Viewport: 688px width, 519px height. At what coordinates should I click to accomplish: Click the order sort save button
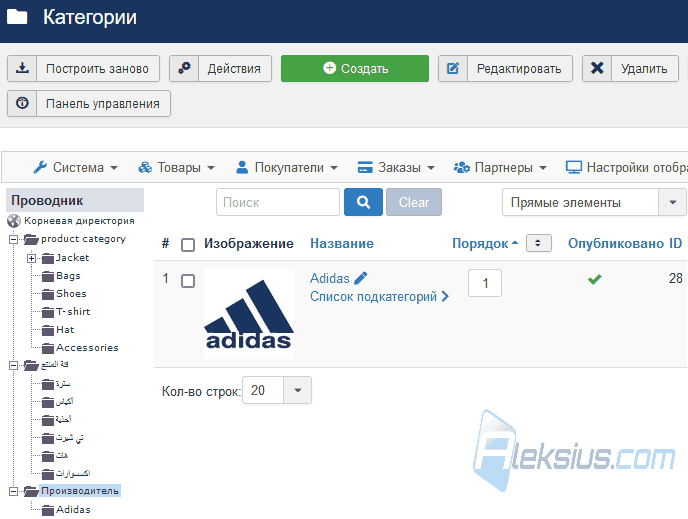(538, 243)
